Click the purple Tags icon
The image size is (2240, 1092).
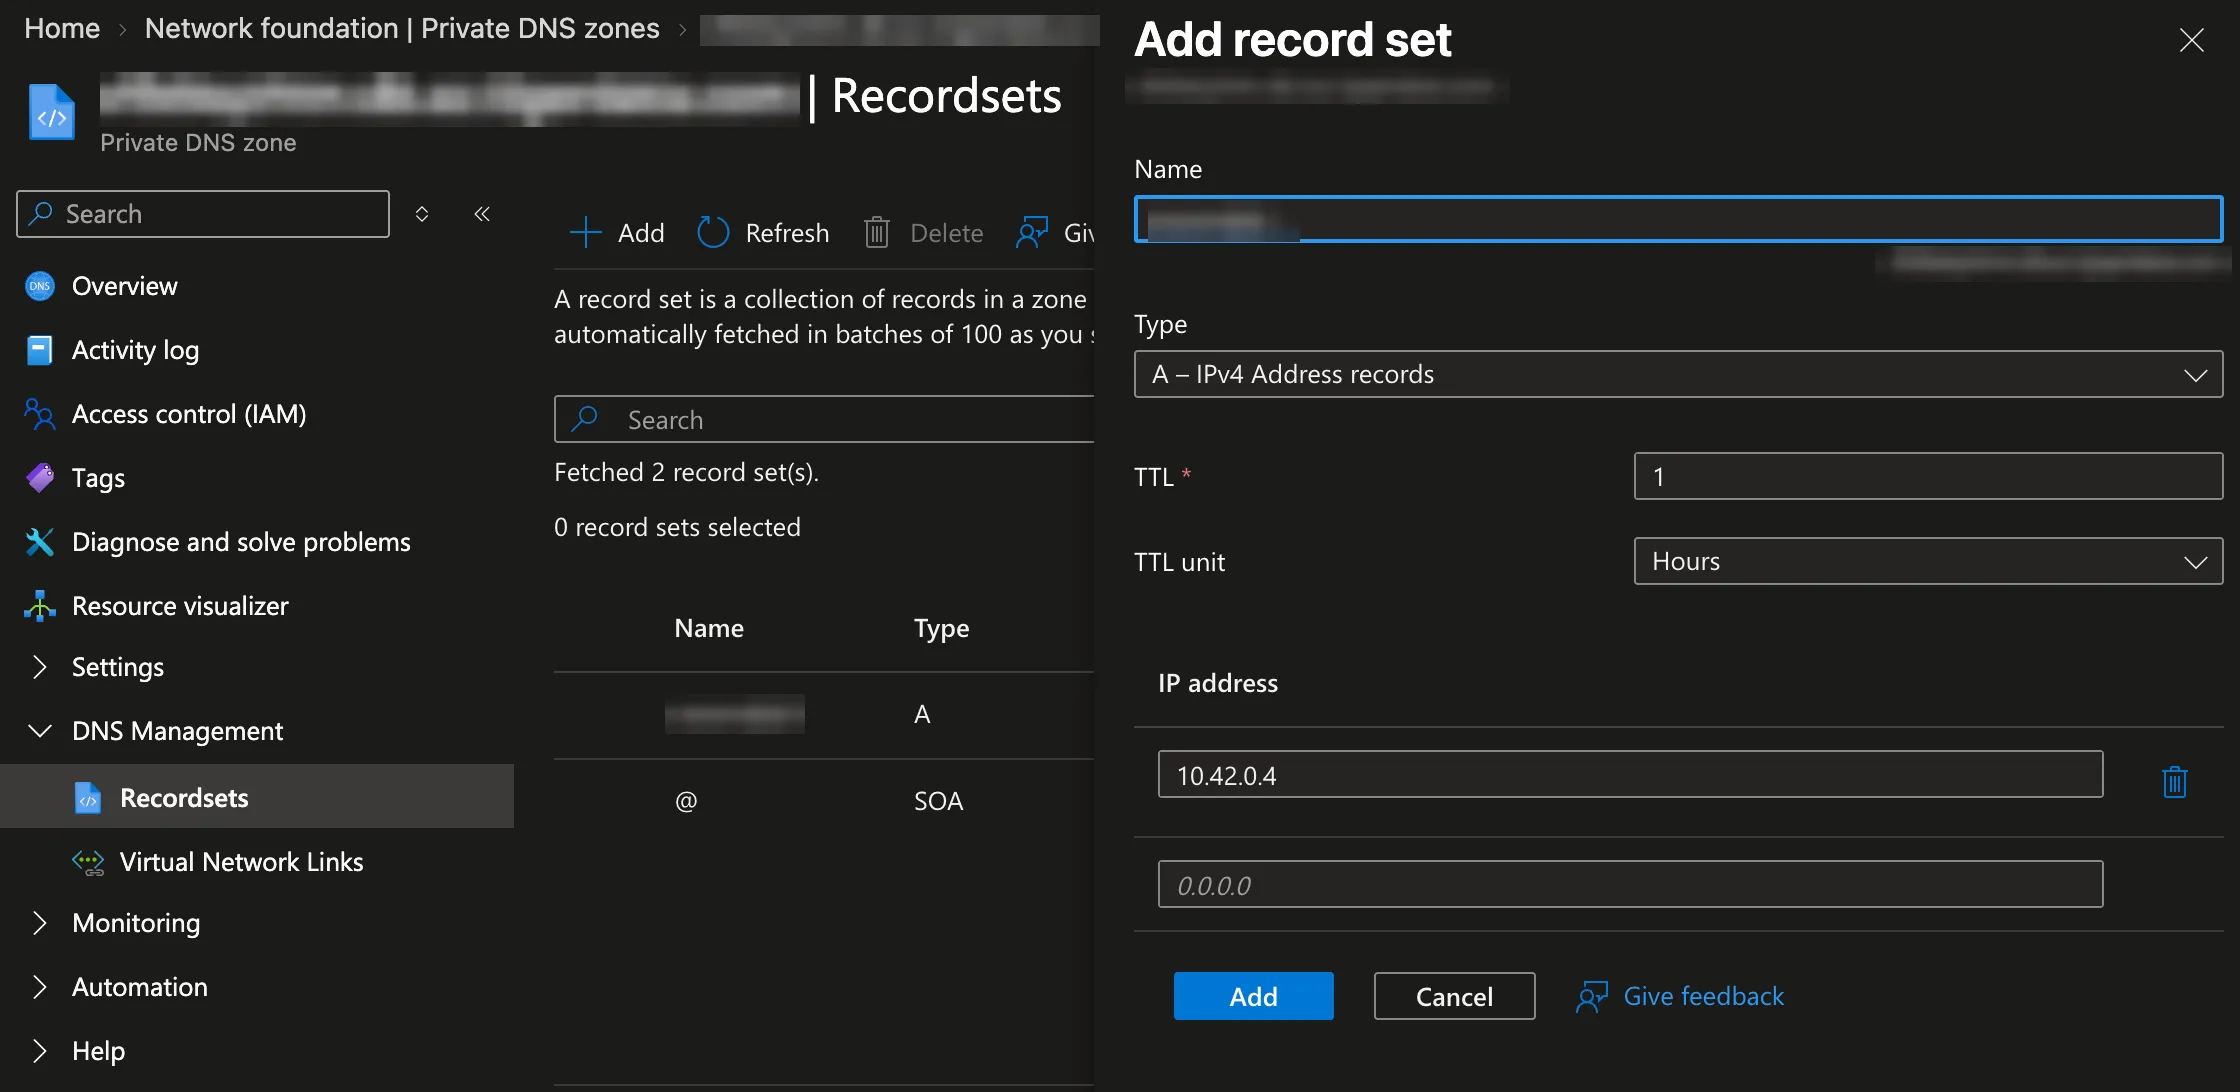[x=39, y=478]
